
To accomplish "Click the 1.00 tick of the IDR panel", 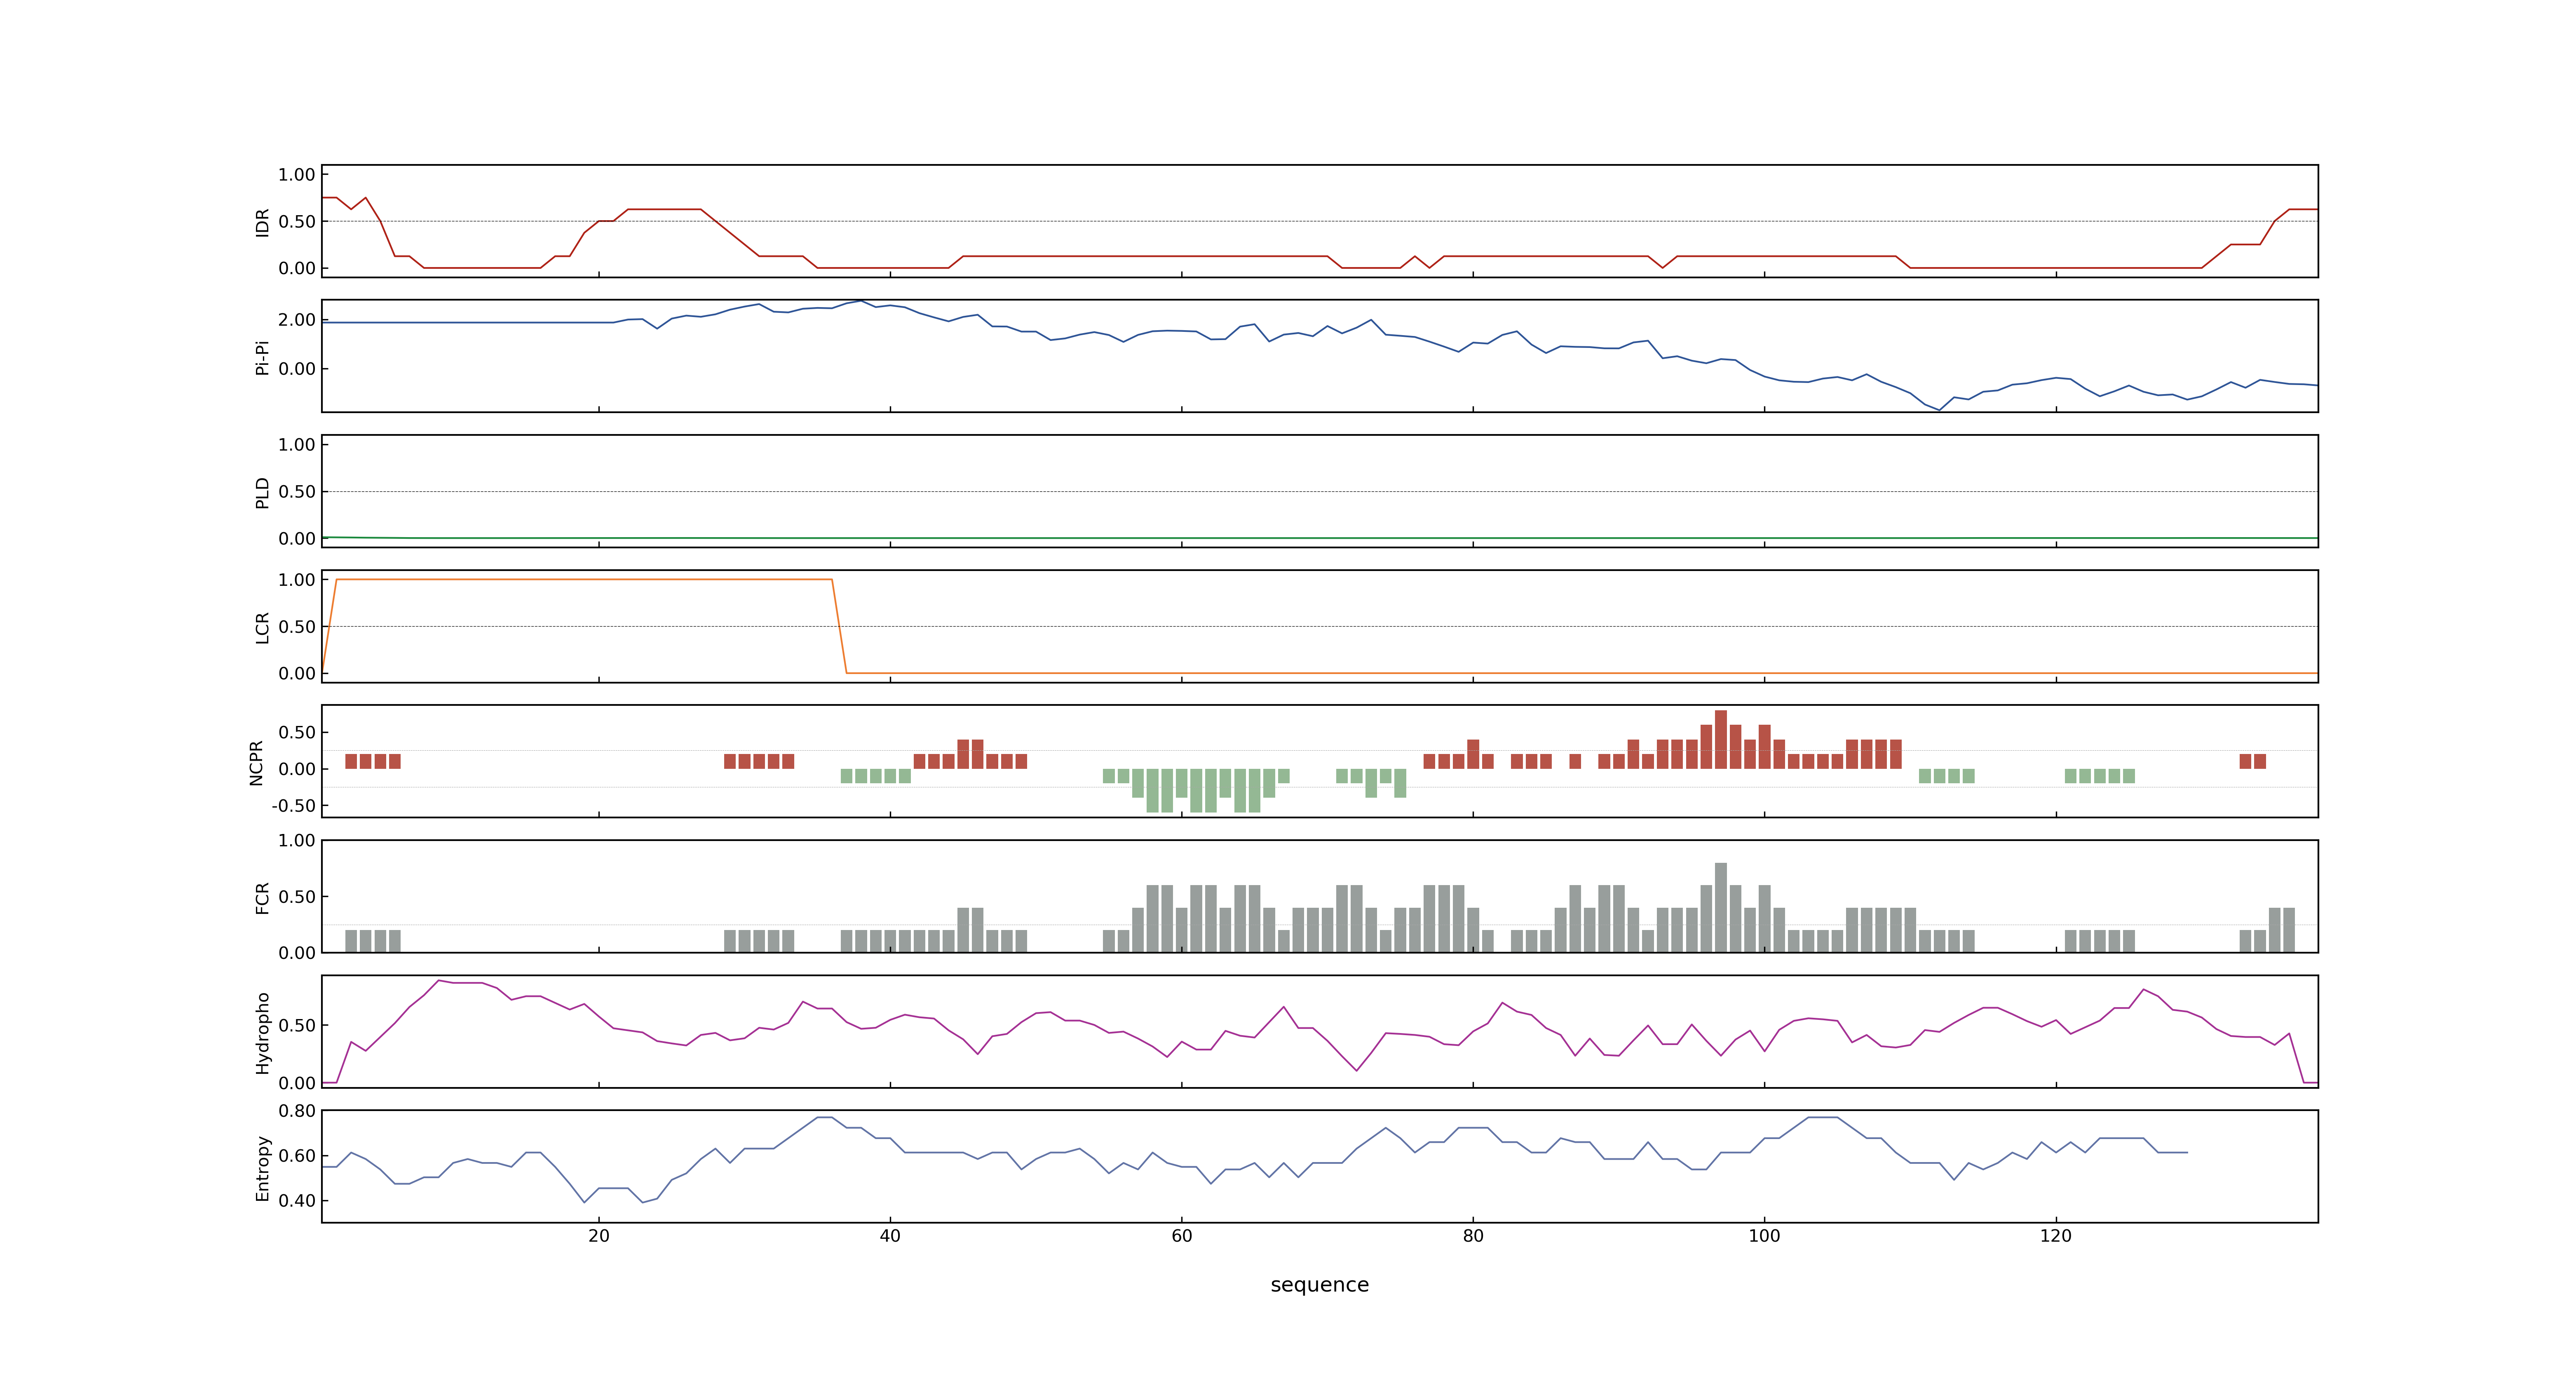I will click(297, 175).
